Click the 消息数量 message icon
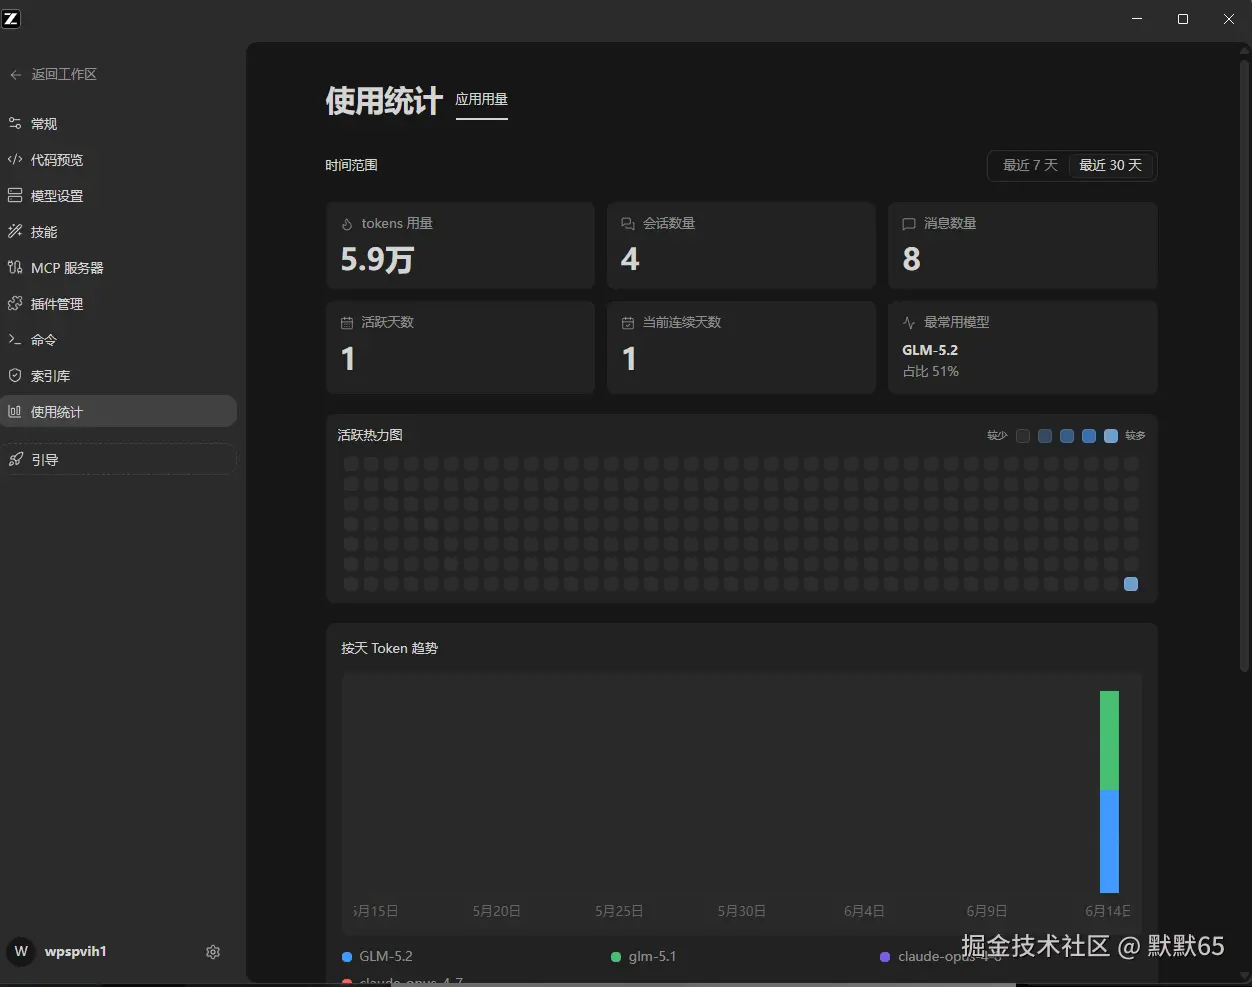This screenshot has width=1252, height=987. coord(909,224)
